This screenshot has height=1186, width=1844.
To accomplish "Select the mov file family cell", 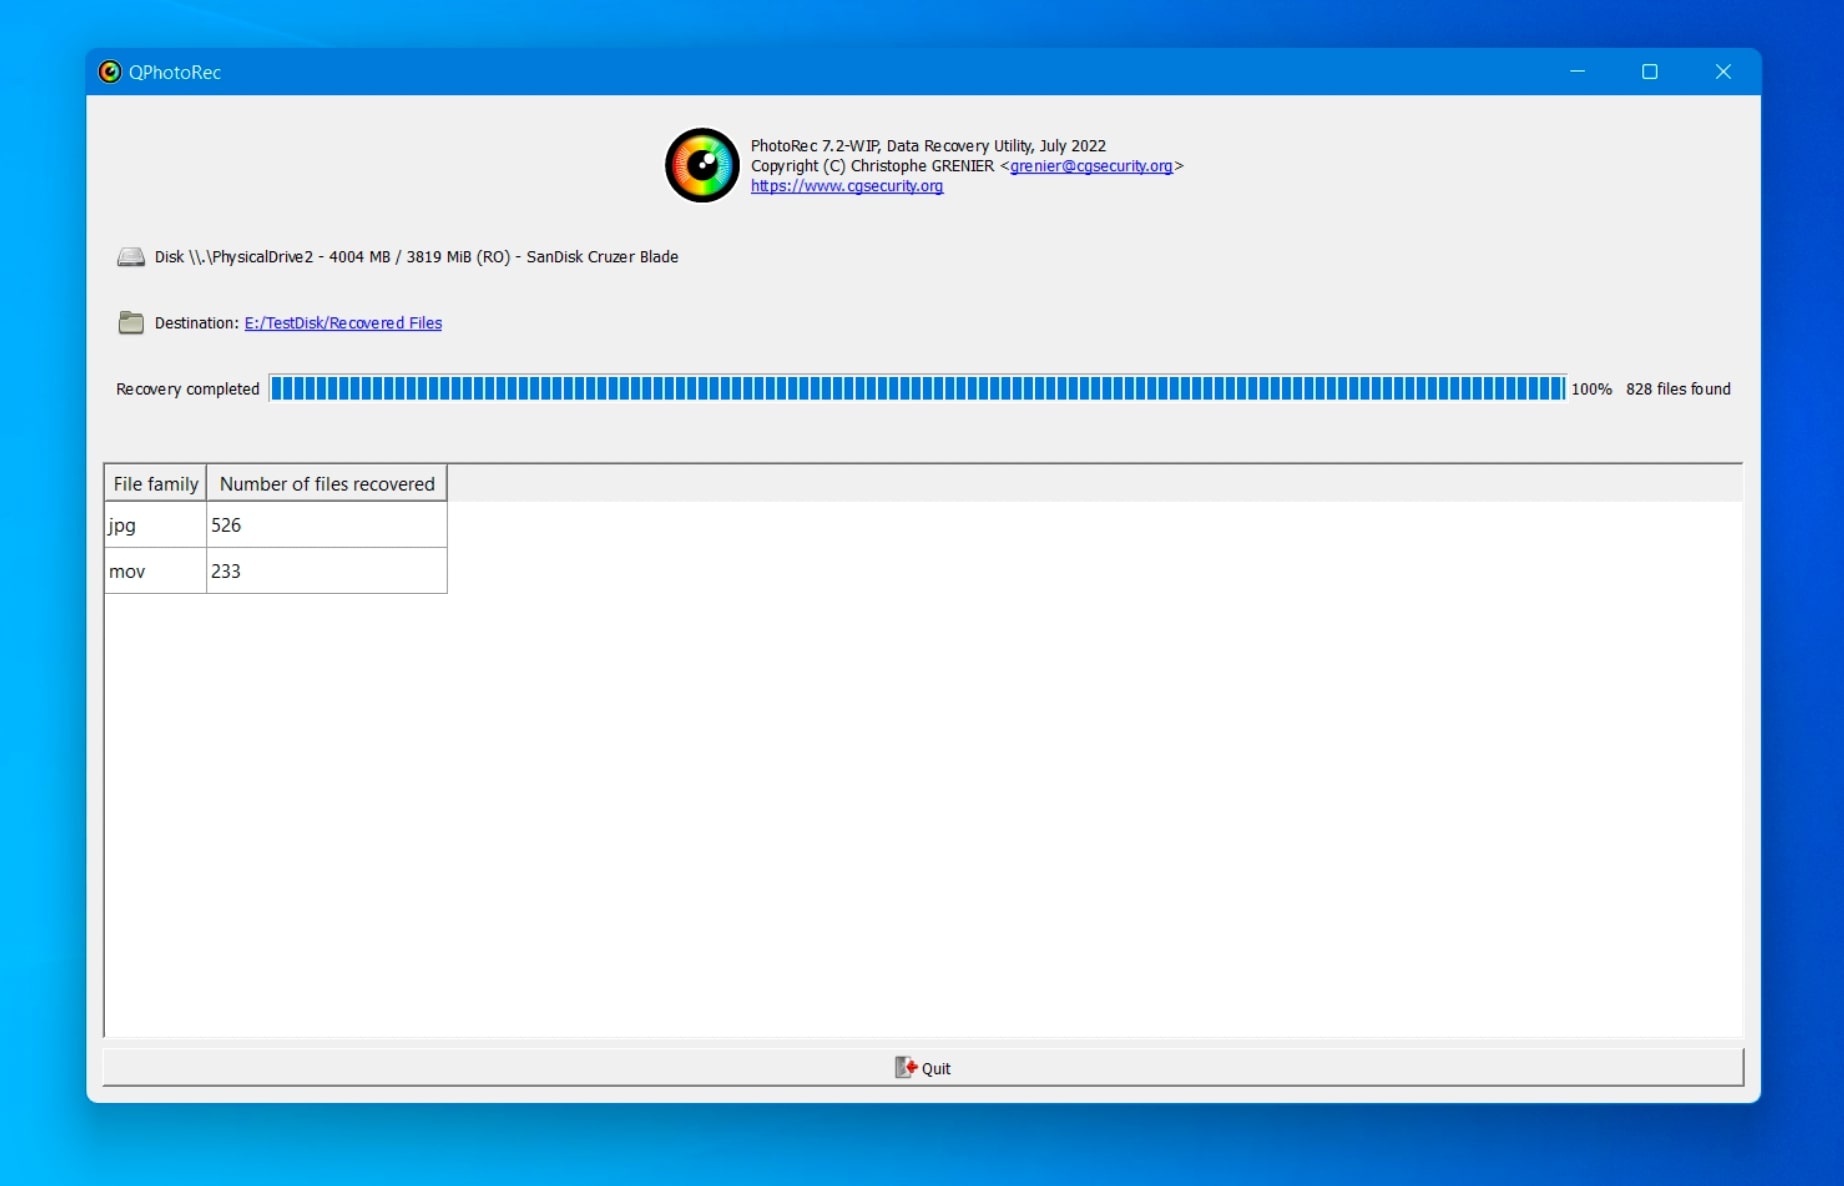I will click(156, 571).
